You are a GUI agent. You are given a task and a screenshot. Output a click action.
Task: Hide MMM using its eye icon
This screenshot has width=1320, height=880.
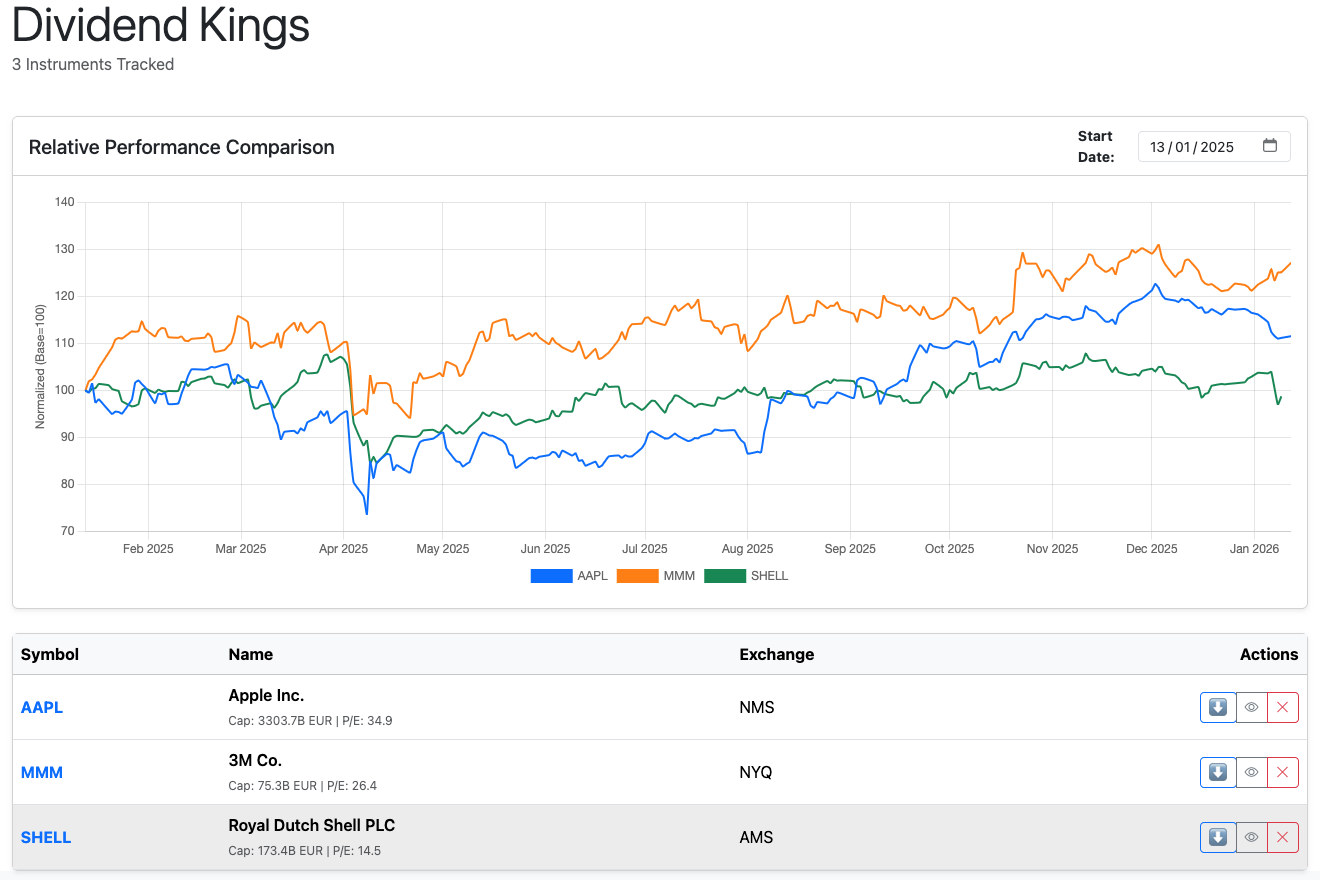click(1251, 772)
